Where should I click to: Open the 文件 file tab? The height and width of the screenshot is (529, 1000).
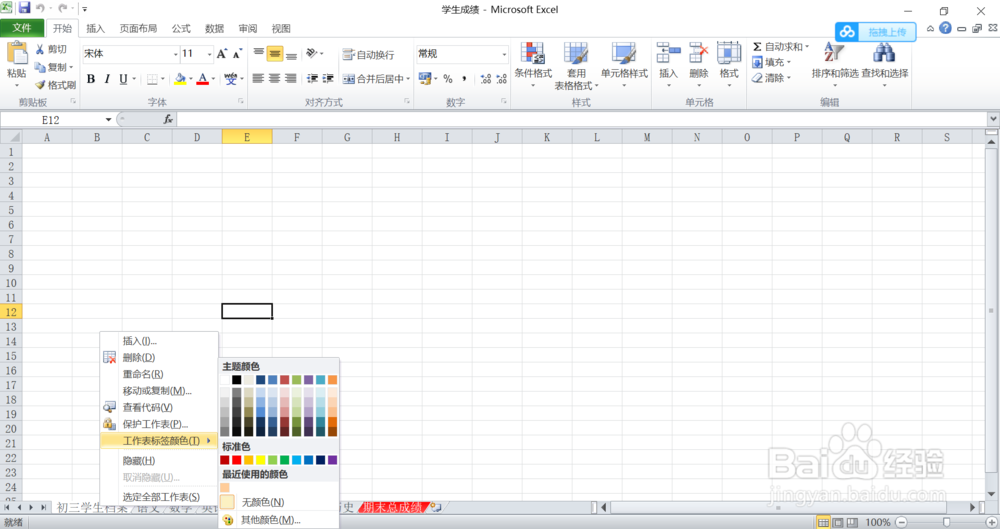(22, 28)
